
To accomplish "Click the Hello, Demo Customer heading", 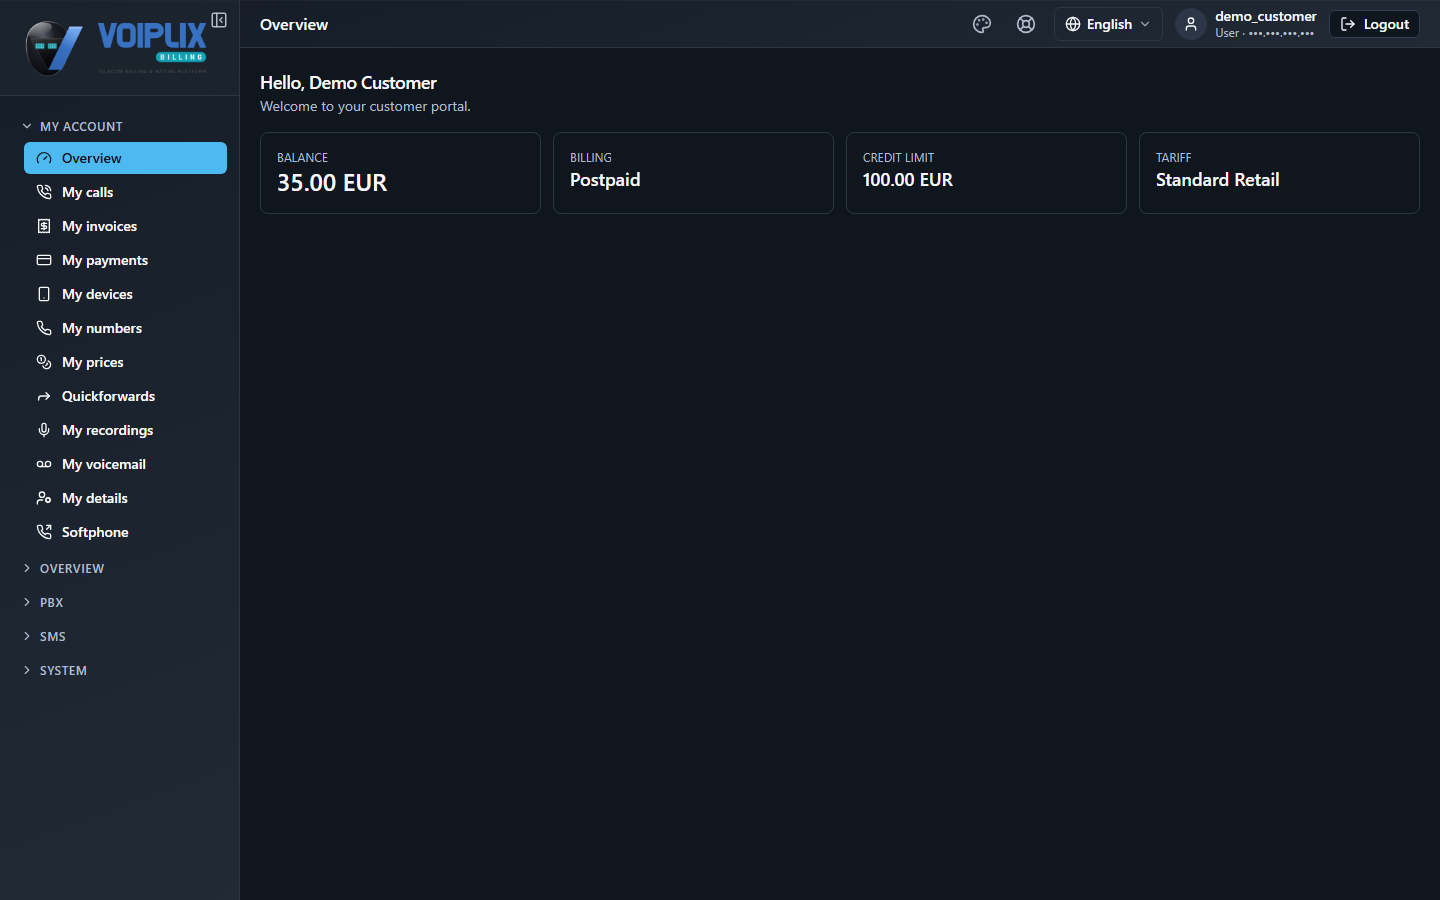I will click(x=348, y=83).
